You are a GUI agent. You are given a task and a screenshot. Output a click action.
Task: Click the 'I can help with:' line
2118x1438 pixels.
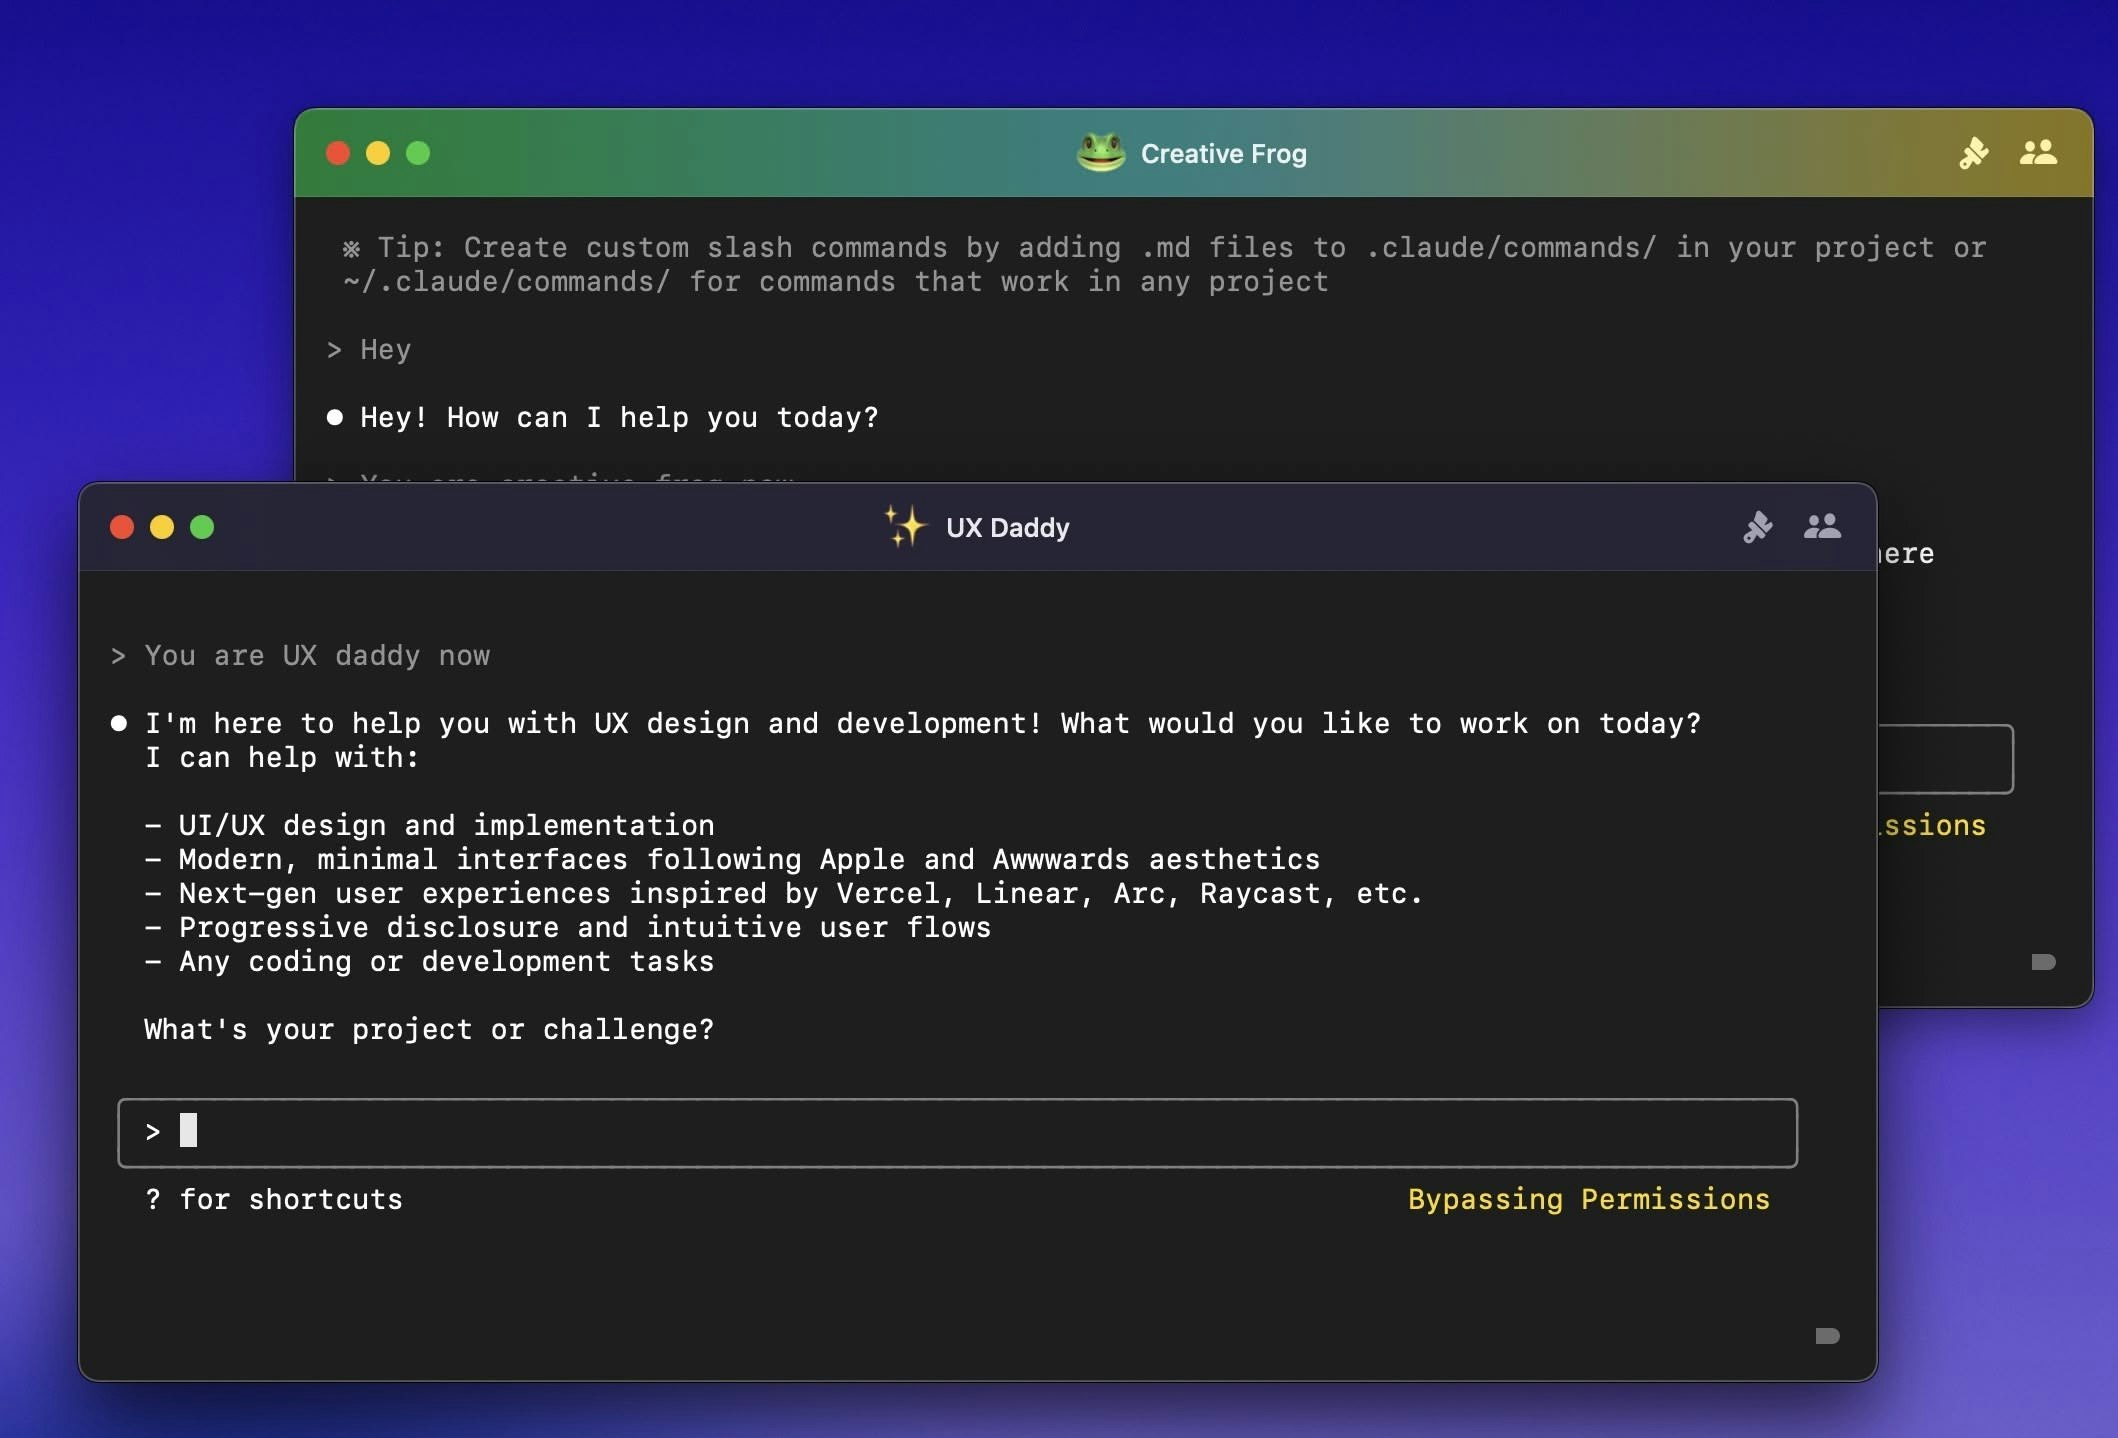[282, 758]
